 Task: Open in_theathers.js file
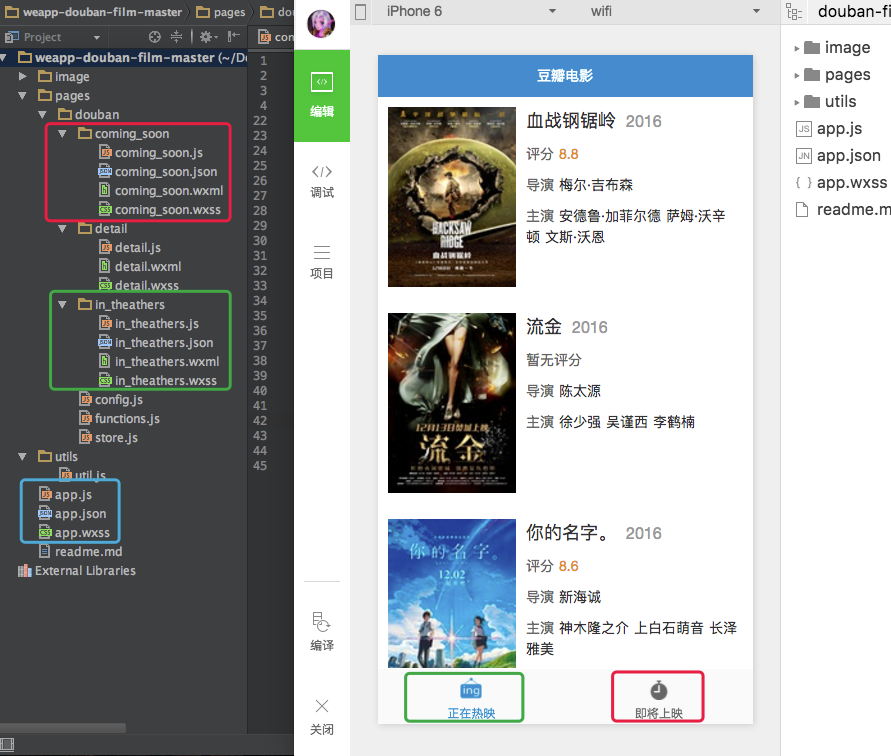pos(149,323)
